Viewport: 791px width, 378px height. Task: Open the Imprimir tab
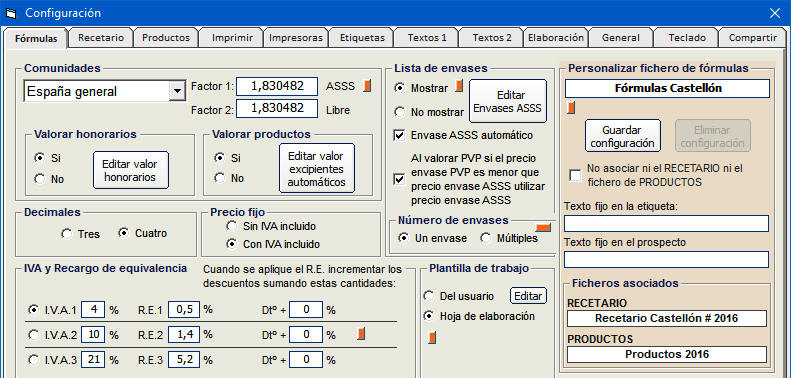pos(231,38)
